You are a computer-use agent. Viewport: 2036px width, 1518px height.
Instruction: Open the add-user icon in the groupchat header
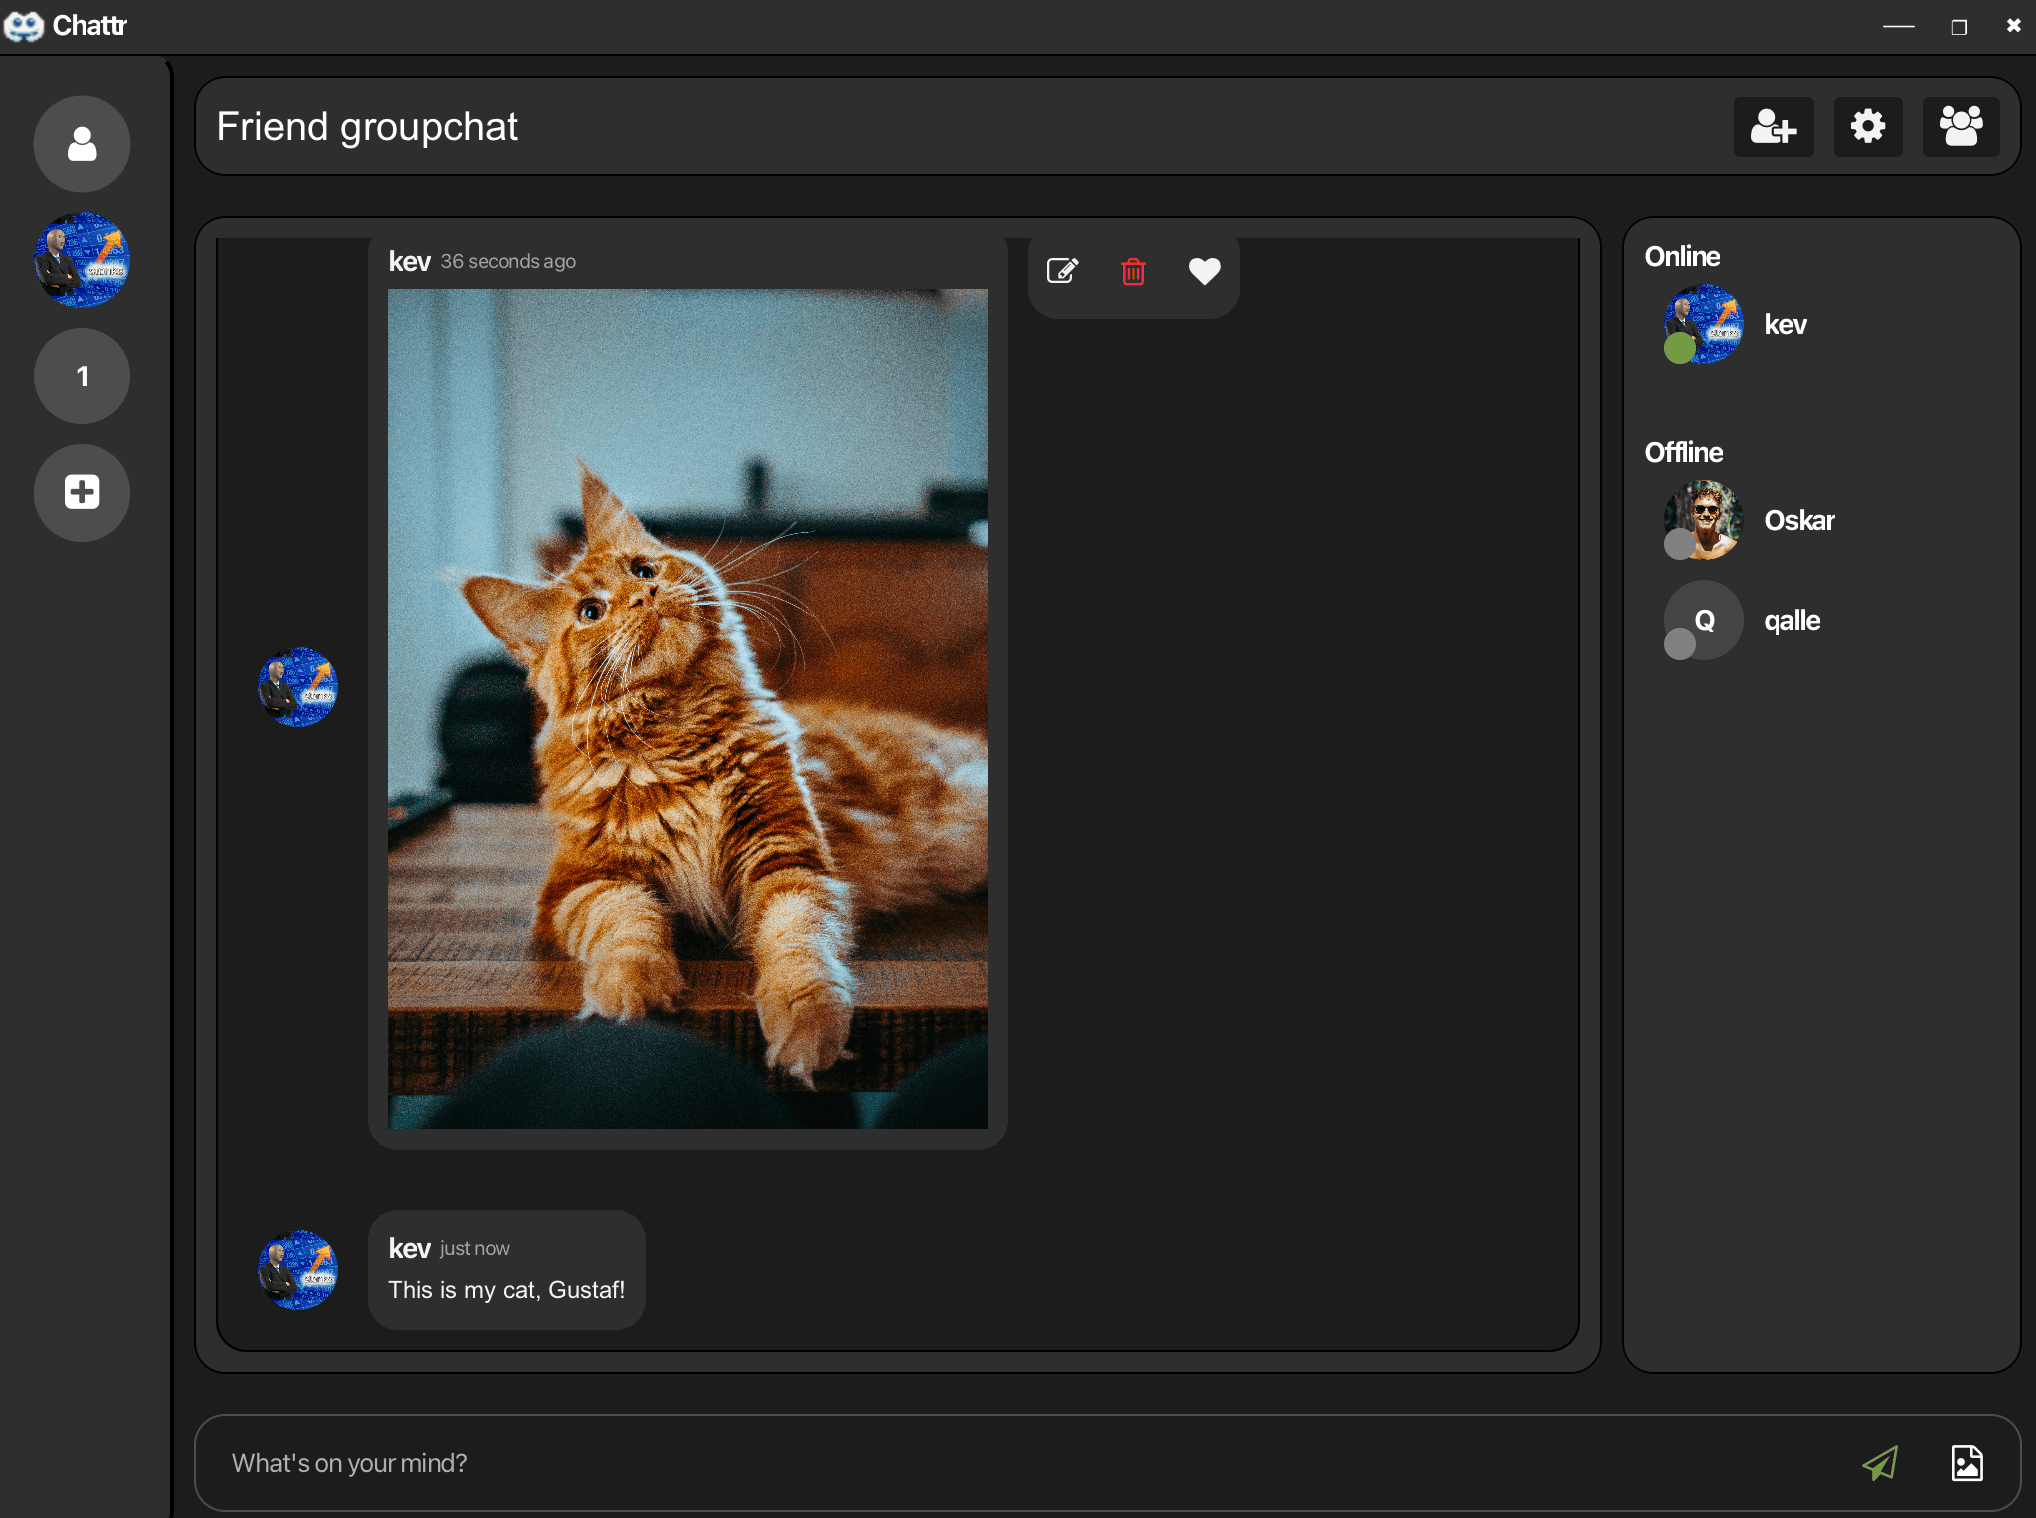[x=1773, y=127]
